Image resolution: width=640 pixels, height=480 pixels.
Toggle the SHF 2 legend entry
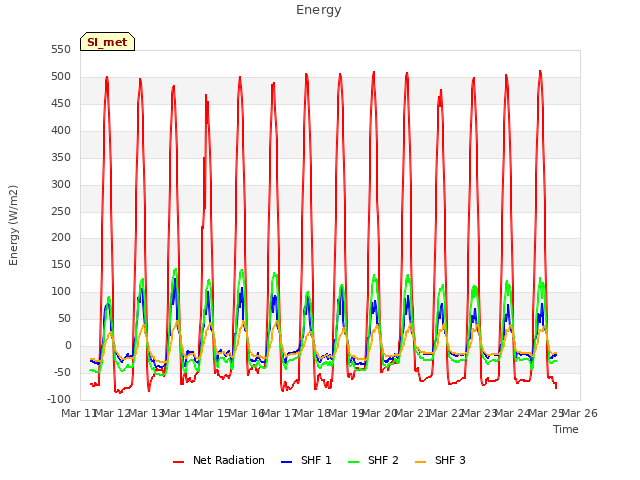pyautogui.click(x=373, y=460)
